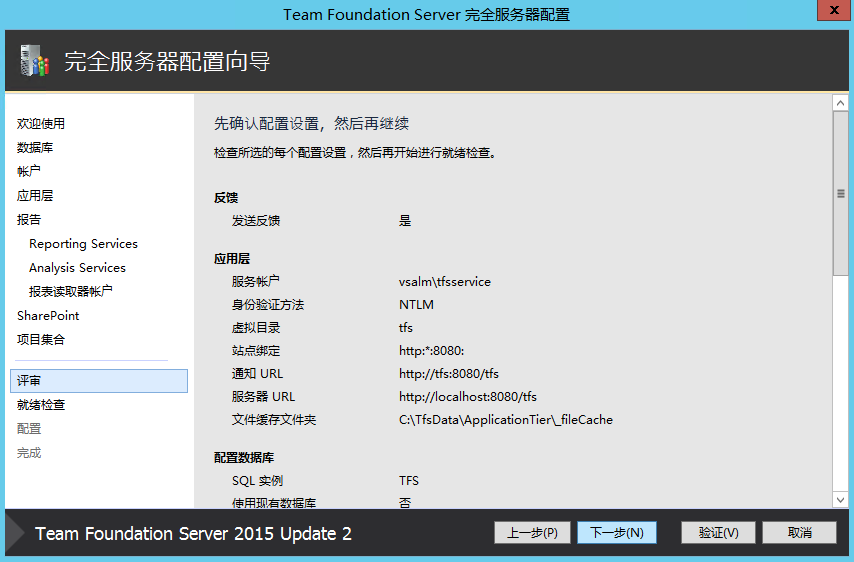Click the disabled 配置 step
The image size is (854, 562).
tap(29, 429)
